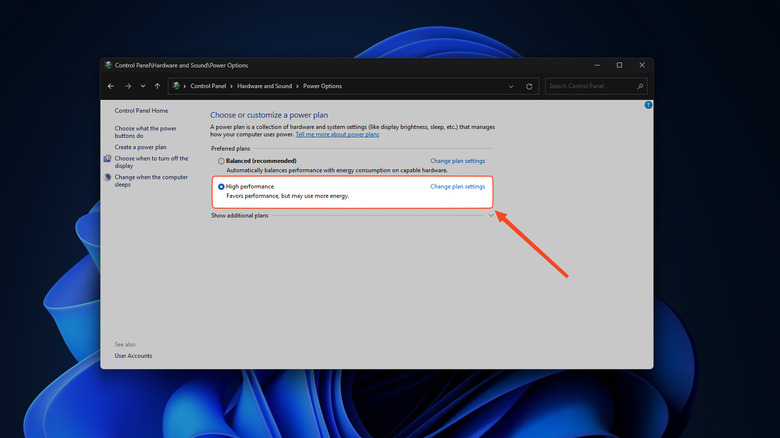
Task: Click Control Panel breadcrumb in address bar
Action: (209, 86)
